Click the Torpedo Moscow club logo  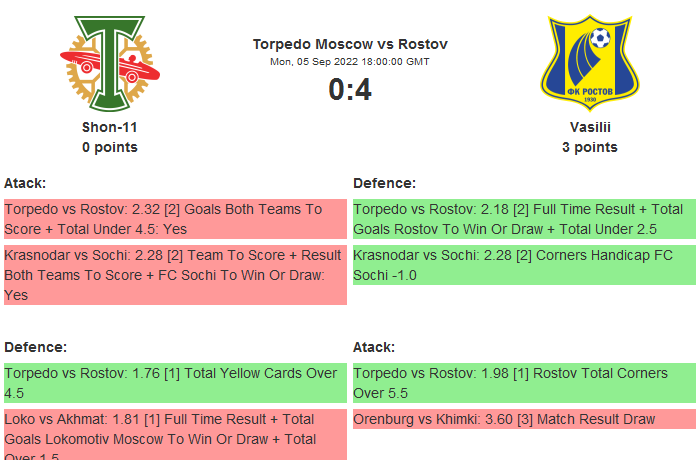[x=110, y=64]
